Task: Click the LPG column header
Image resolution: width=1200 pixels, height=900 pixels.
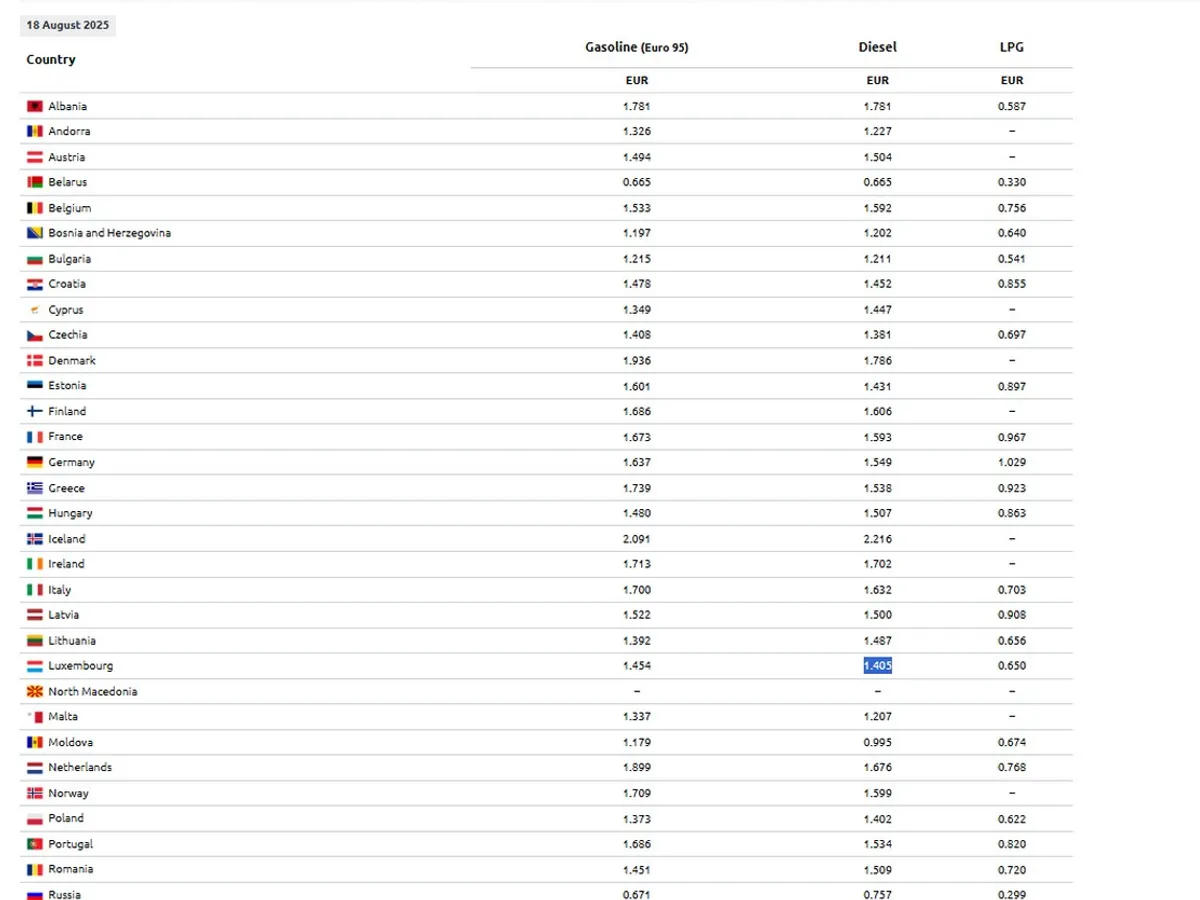Action: click(x=1011, y=47)
